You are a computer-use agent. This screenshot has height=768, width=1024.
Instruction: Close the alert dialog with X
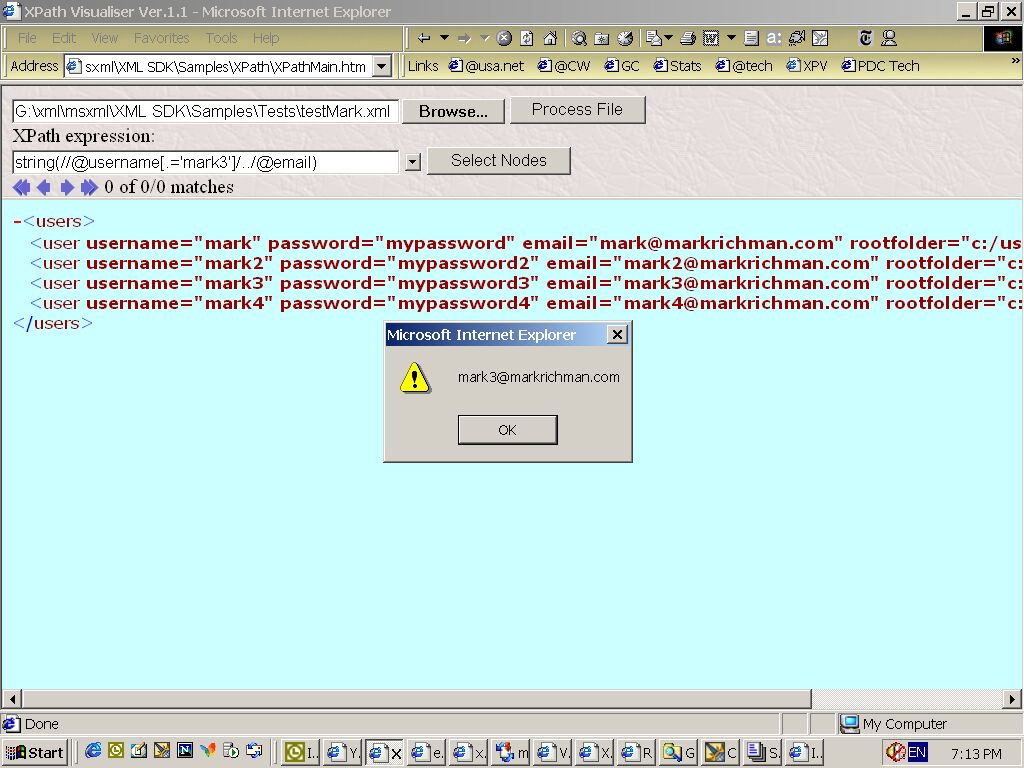617,334
